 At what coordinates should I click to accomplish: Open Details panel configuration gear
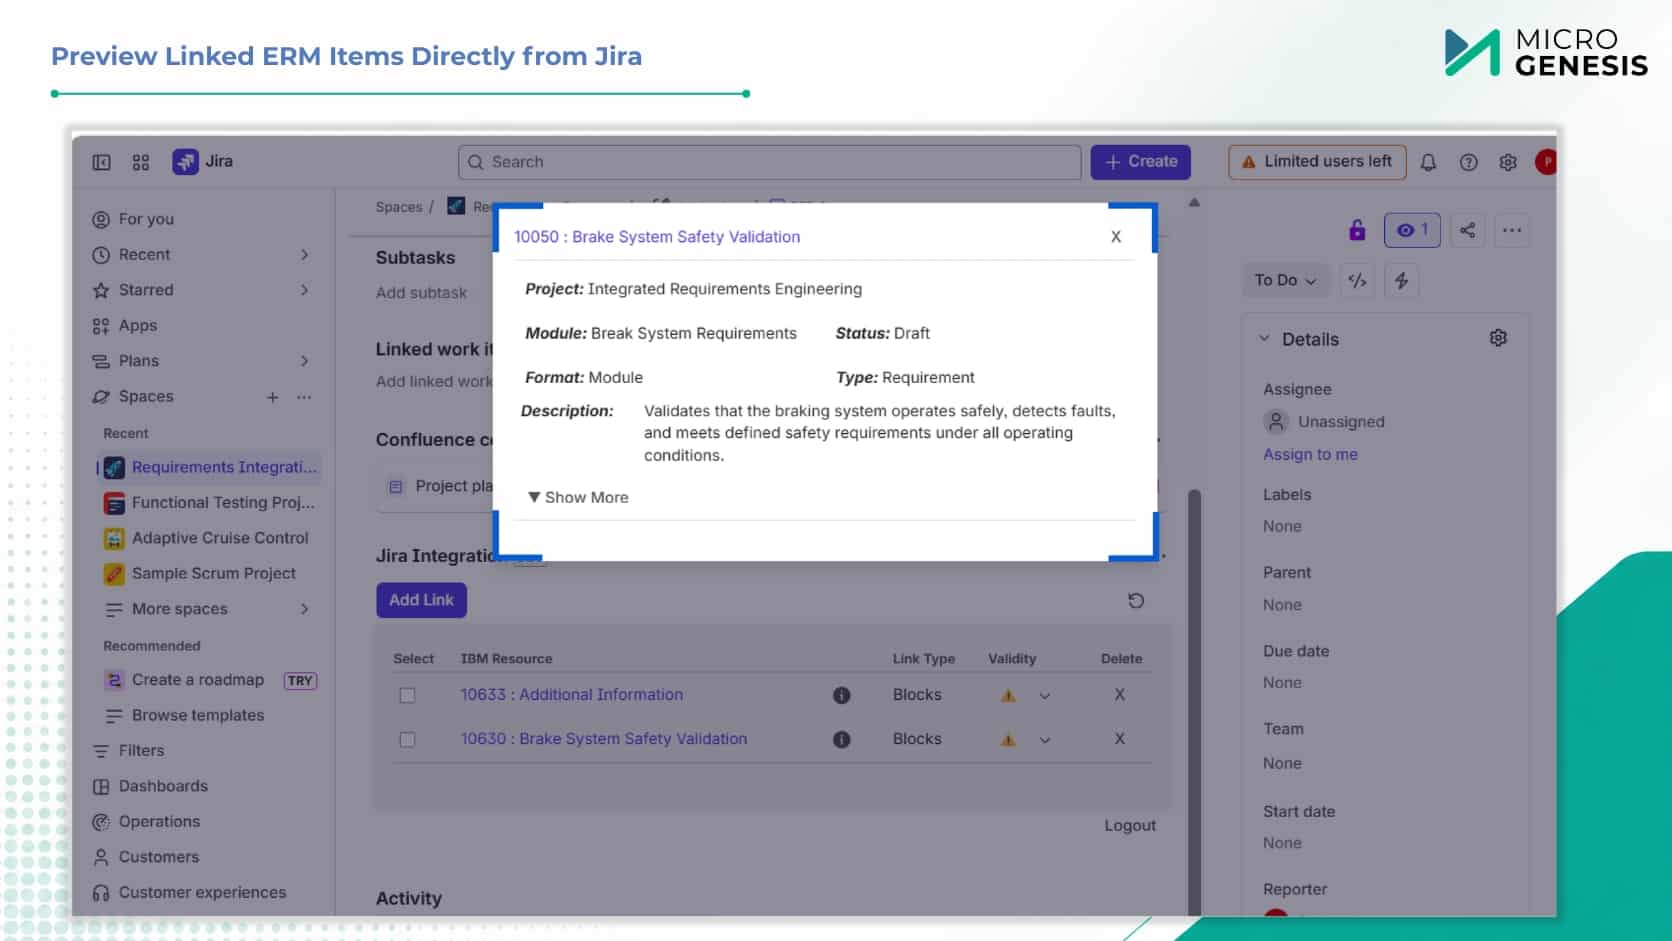pyautogui.click(x=1498, y=338)
